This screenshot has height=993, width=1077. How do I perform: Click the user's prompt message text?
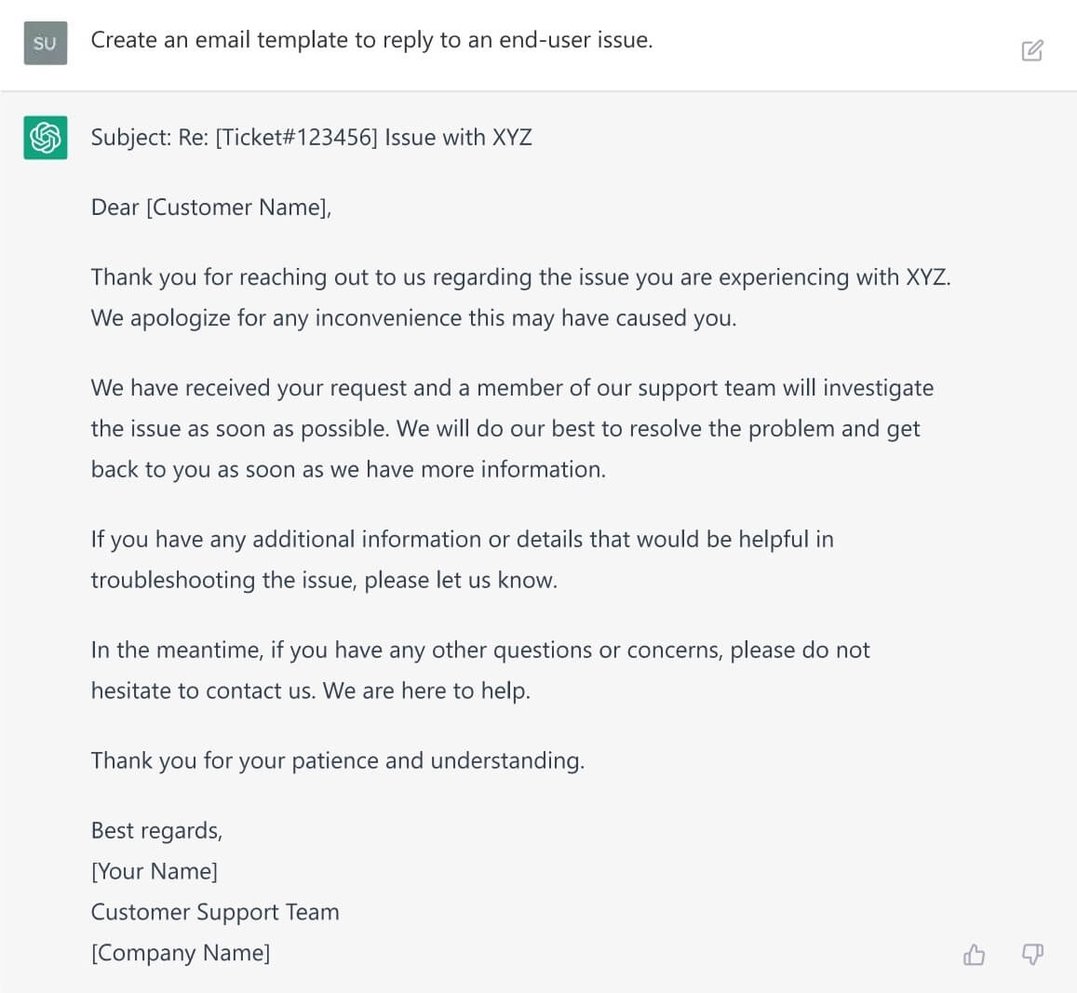click(x=370, y=40)
